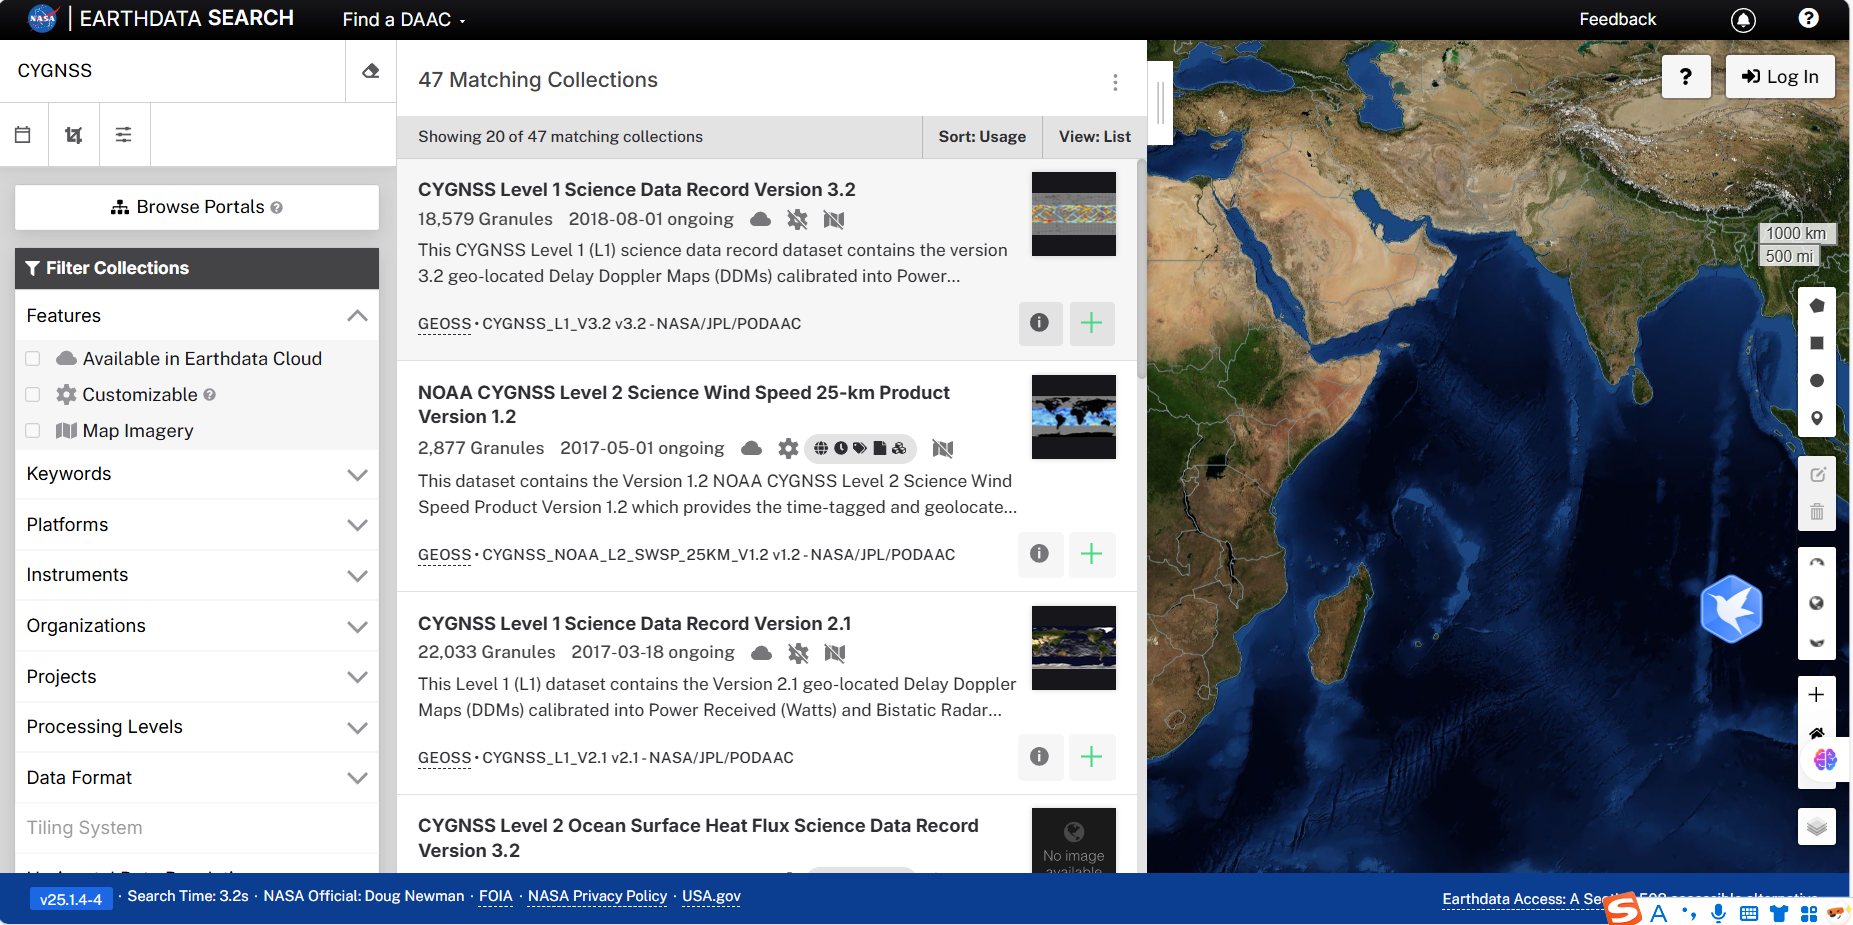Zoom in the map with plus button
This screenshot has height=925, width=1853.
coord(1817,695)
